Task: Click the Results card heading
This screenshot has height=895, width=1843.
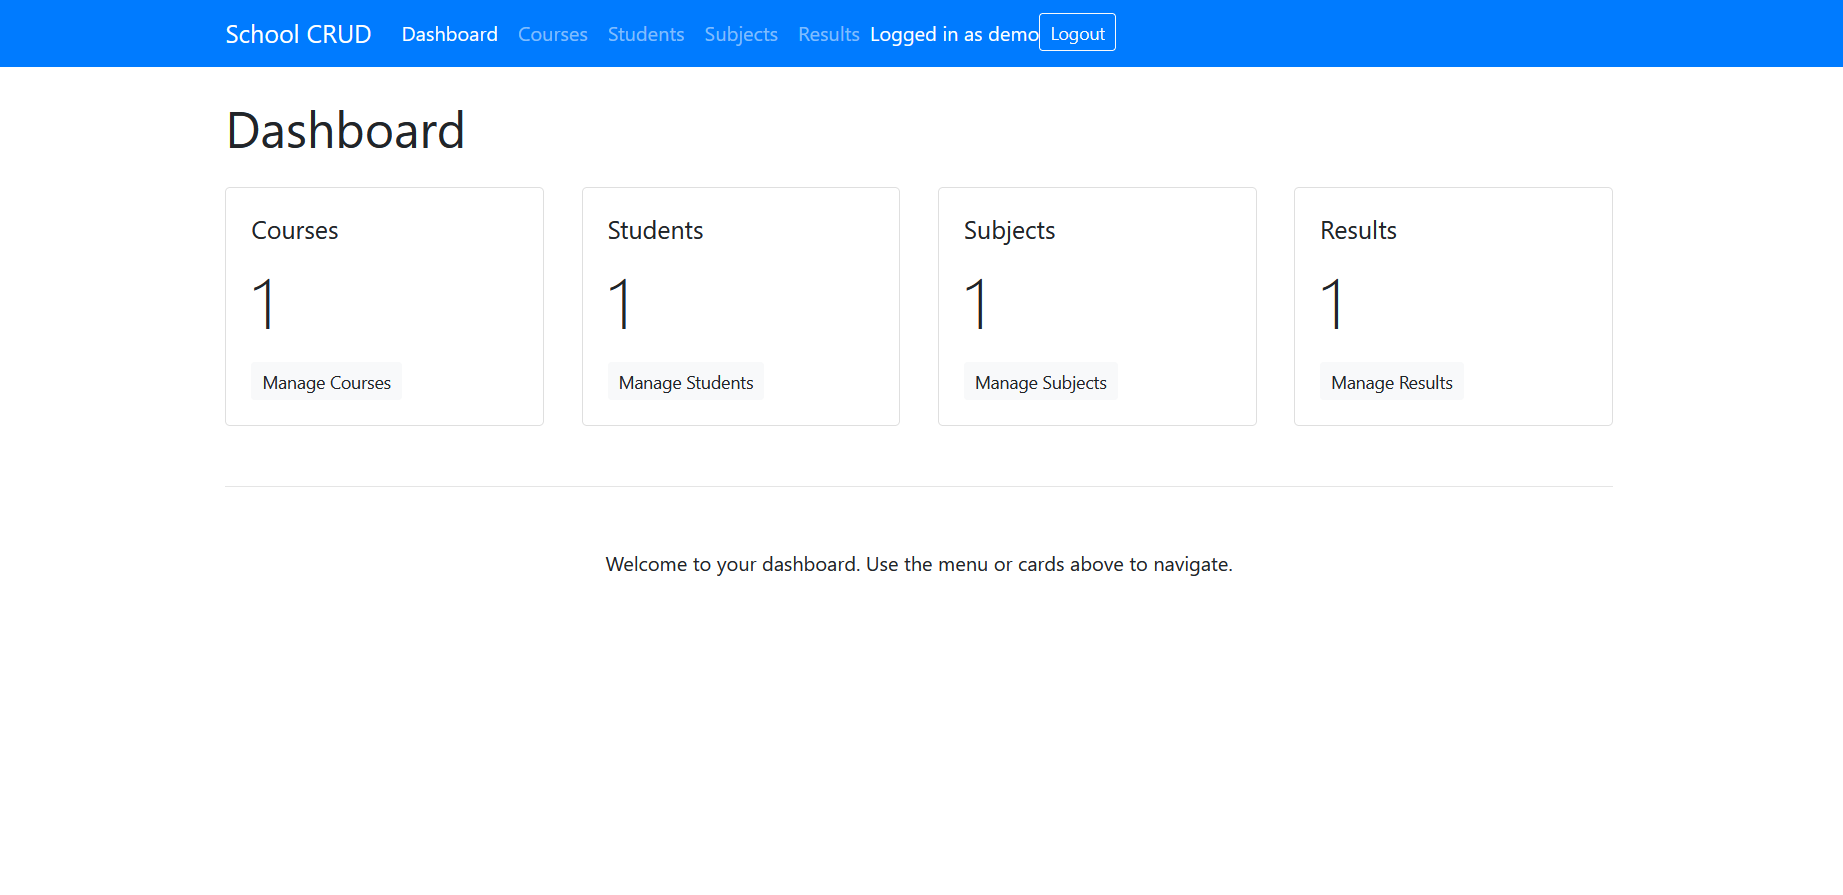Action: (x=1358, y=230)
